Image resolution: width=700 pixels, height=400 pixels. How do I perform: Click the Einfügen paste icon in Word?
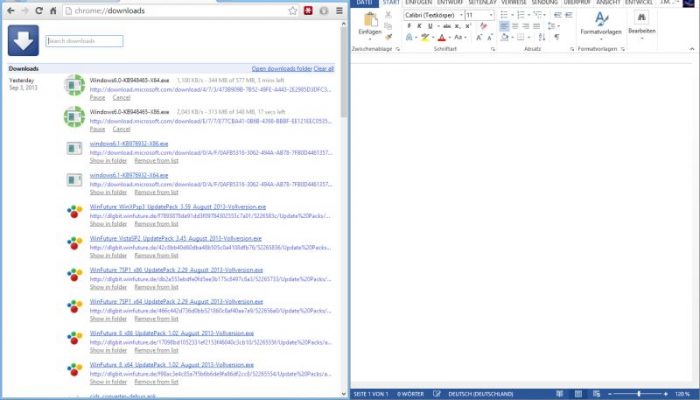(x=370, y=20)
